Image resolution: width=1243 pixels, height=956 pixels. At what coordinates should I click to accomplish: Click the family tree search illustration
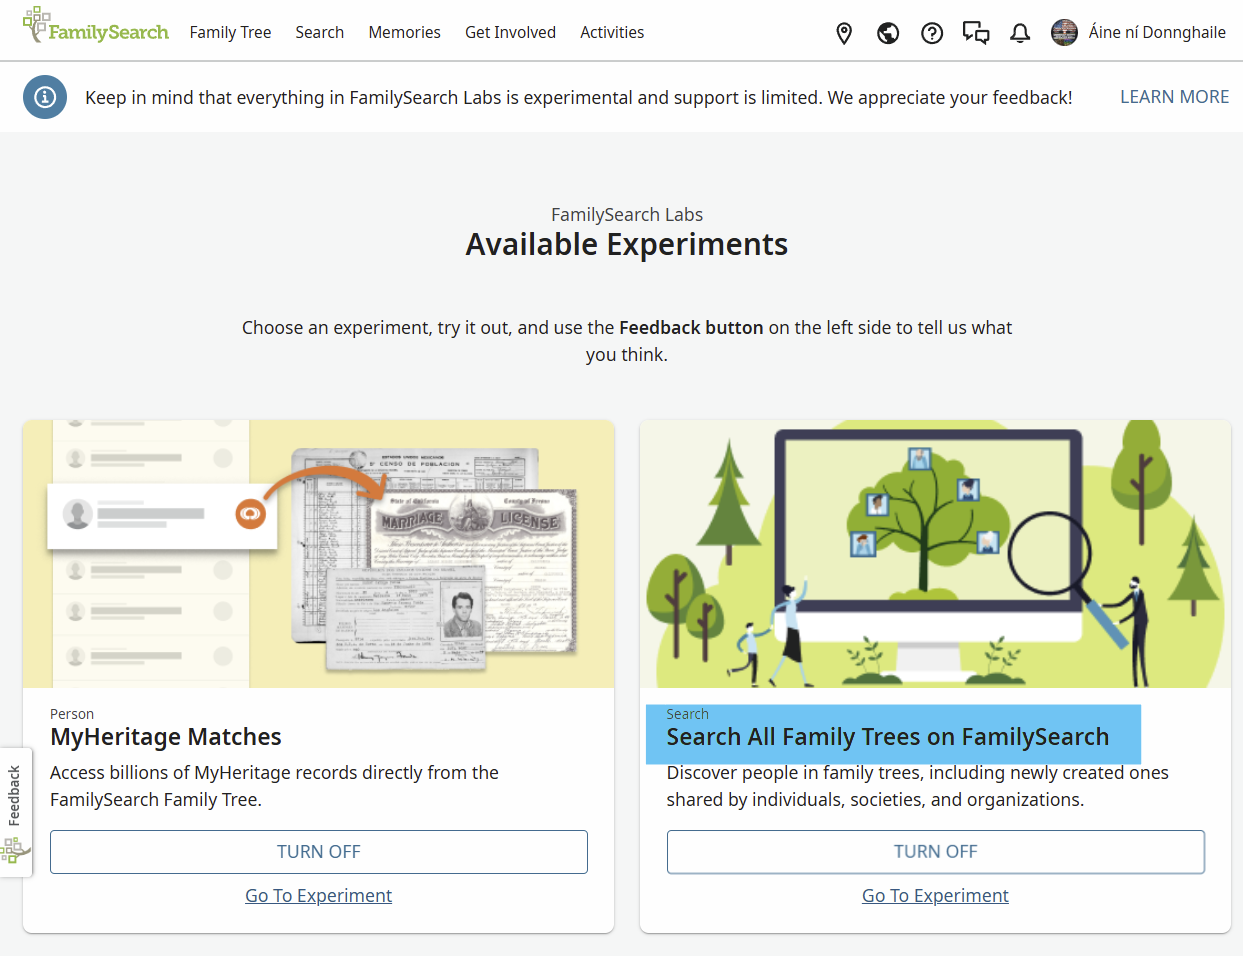point(935,554)
